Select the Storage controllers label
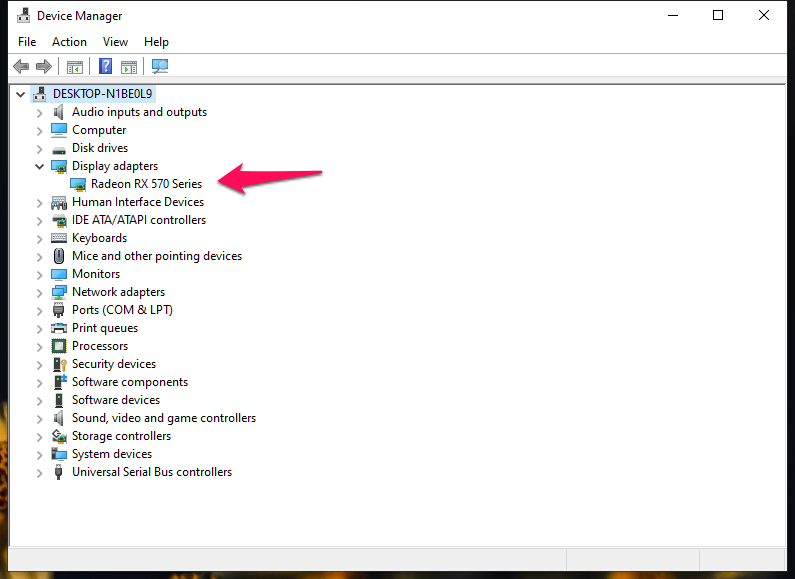Image resolution: width=795 pixels, height=579 pixels. pyautogui.click(x=122, y=436)
